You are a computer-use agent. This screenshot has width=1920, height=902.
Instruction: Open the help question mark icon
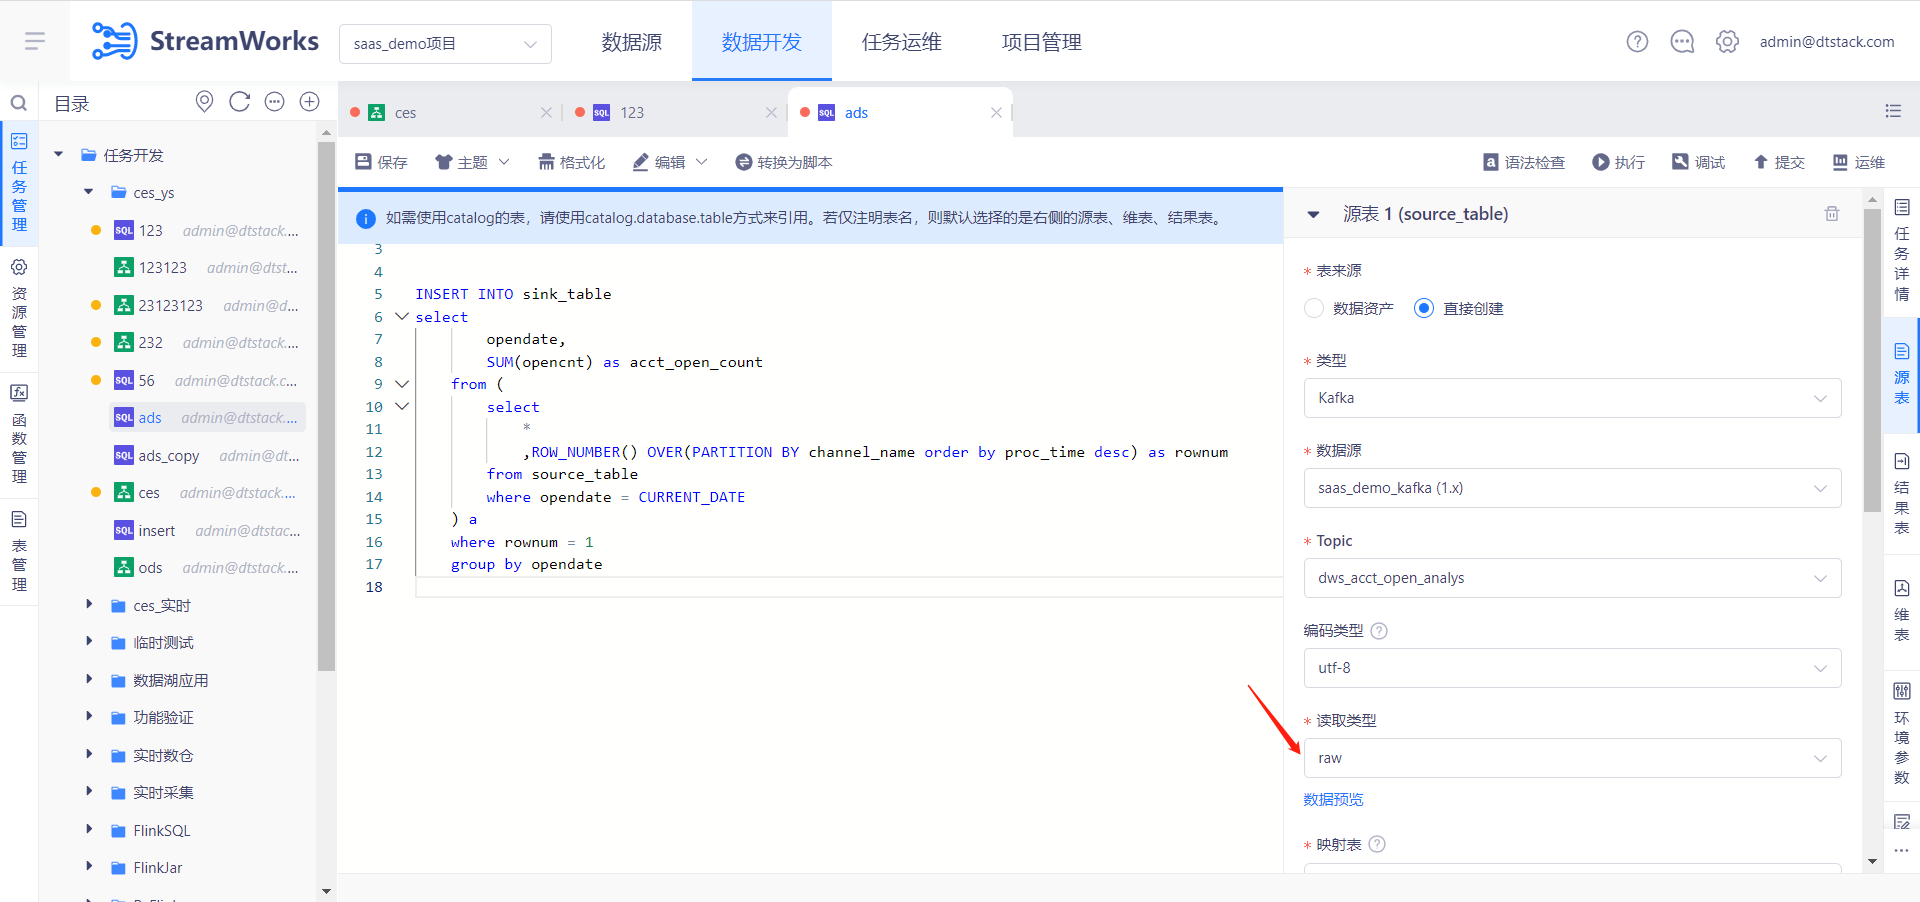point(1637,42)
